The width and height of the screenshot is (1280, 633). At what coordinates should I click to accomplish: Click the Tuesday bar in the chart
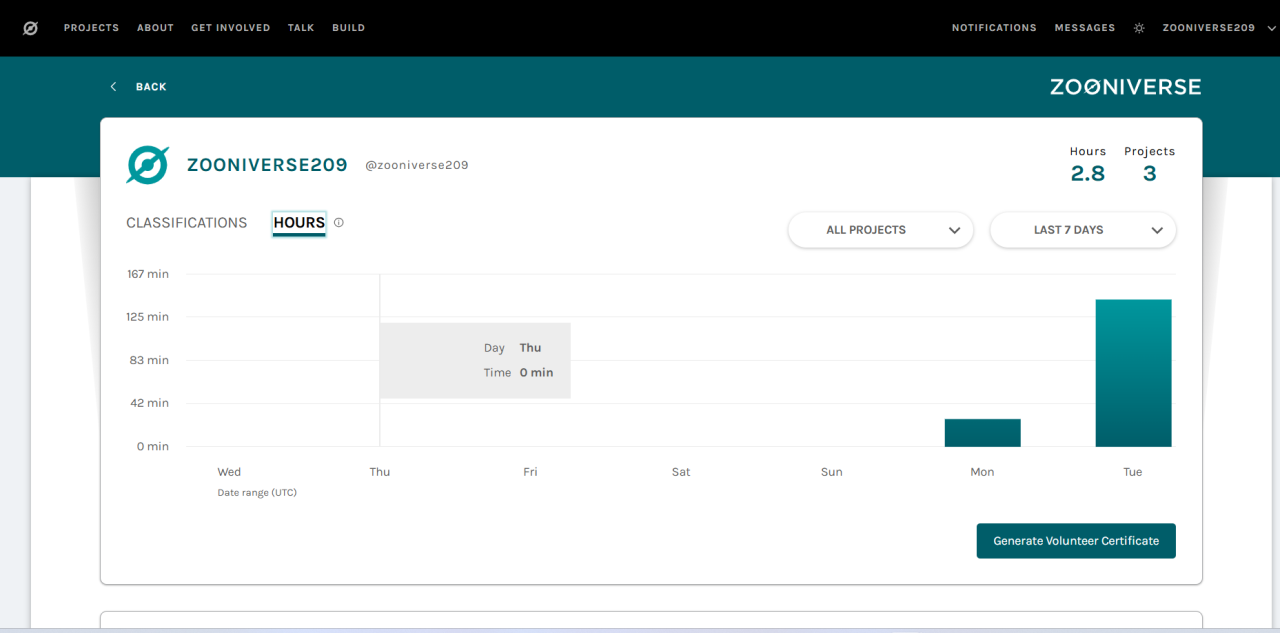tap(1133, 373)
